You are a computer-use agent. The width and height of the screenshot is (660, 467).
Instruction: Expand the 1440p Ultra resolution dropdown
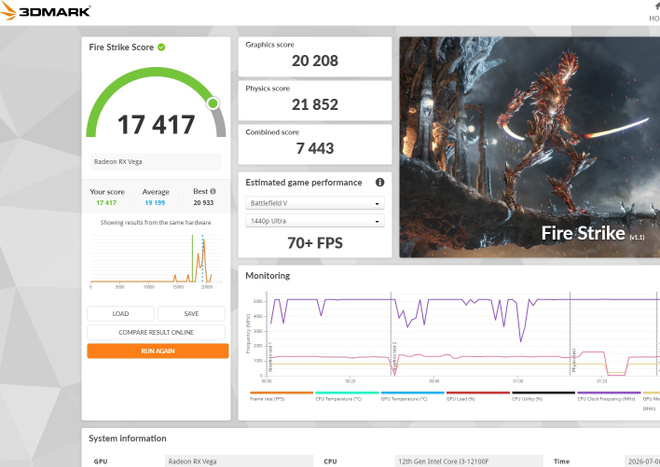click(315, 221)
